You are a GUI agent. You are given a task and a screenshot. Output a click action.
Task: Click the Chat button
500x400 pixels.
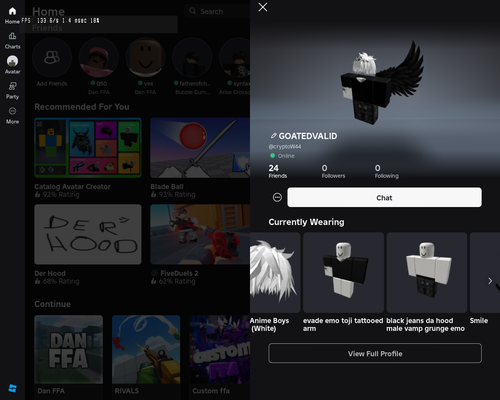(x=384, y=197)
